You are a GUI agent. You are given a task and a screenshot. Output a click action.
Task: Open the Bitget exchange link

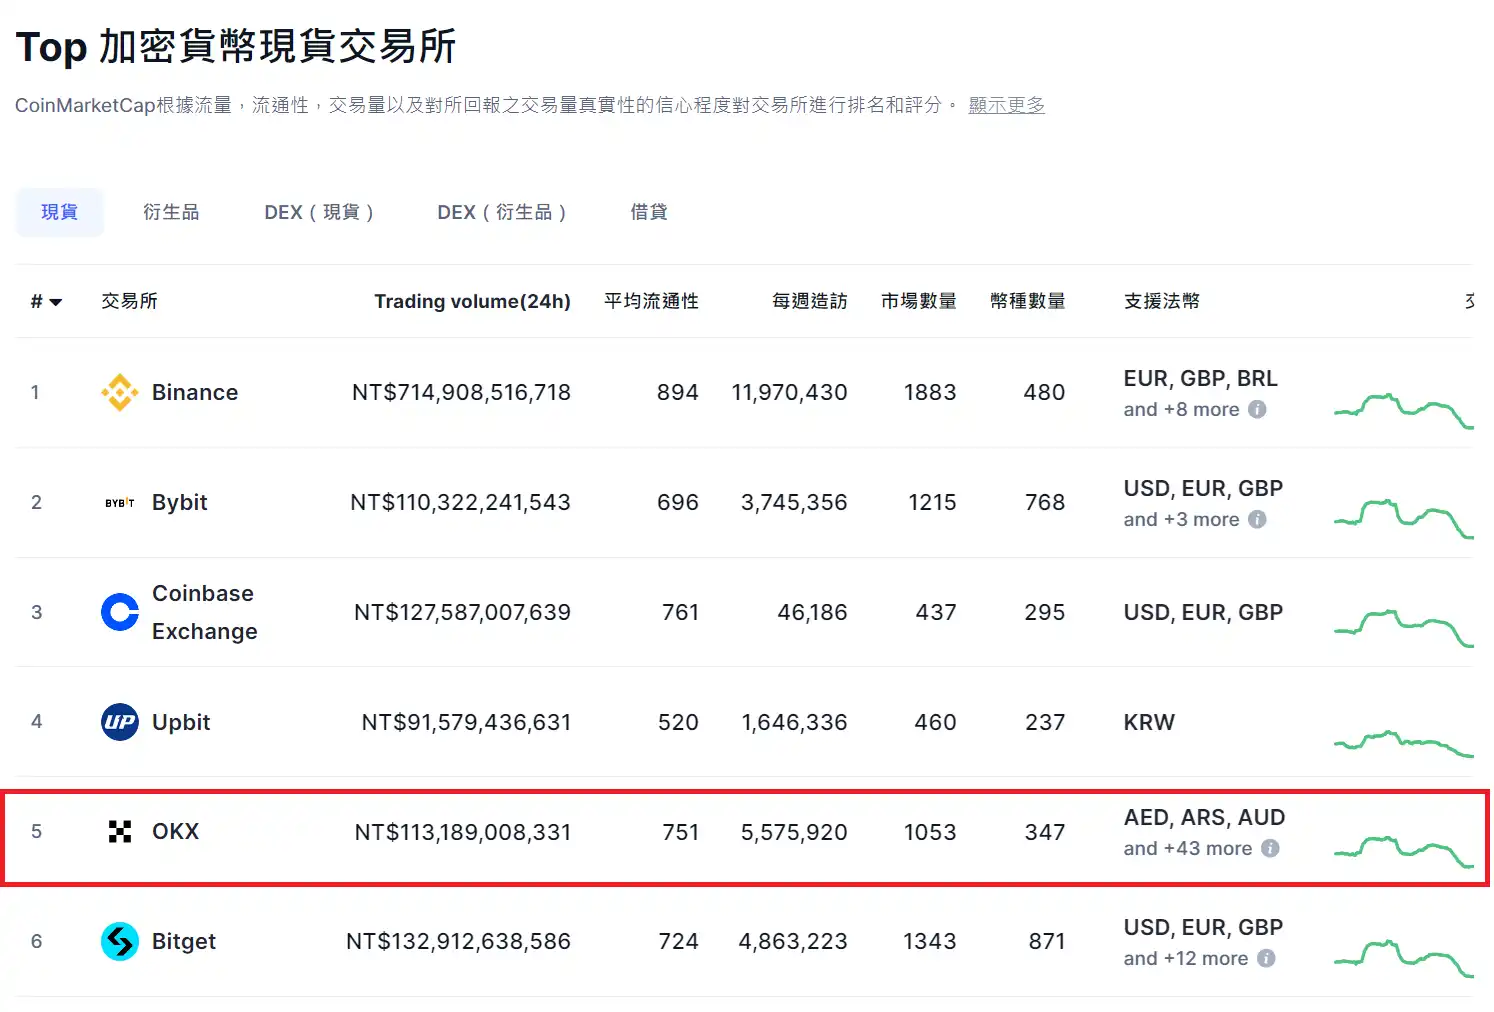[184, 941]
